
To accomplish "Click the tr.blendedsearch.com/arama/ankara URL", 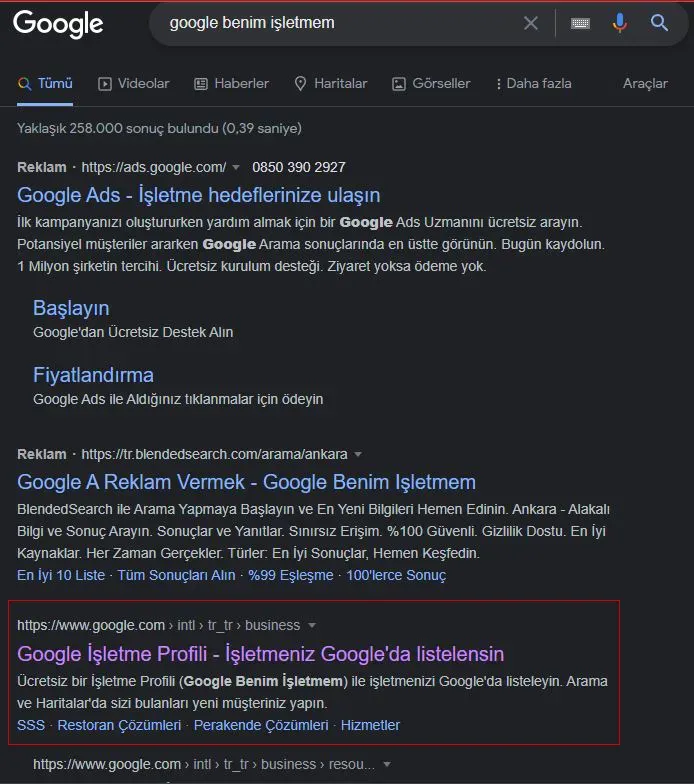I will coord(214,454).
